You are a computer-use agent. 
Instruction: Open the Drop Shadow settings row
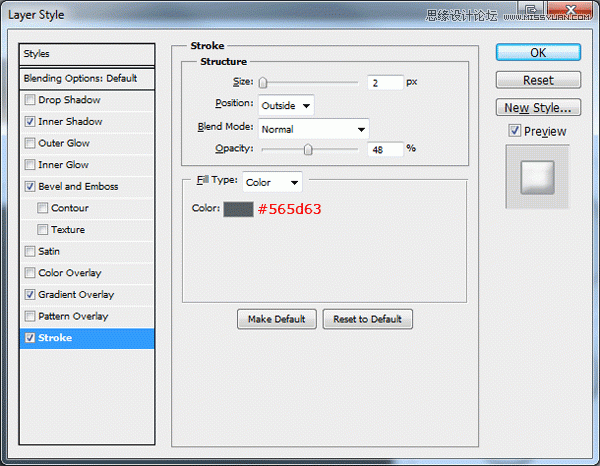pyautogui.click(x=87, y=100)
